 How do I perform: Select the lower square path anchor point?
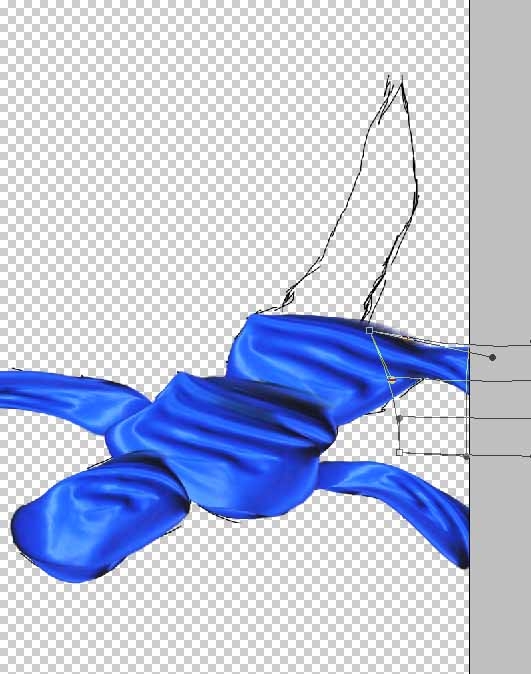pyautogui.click(x=399, y=452)
